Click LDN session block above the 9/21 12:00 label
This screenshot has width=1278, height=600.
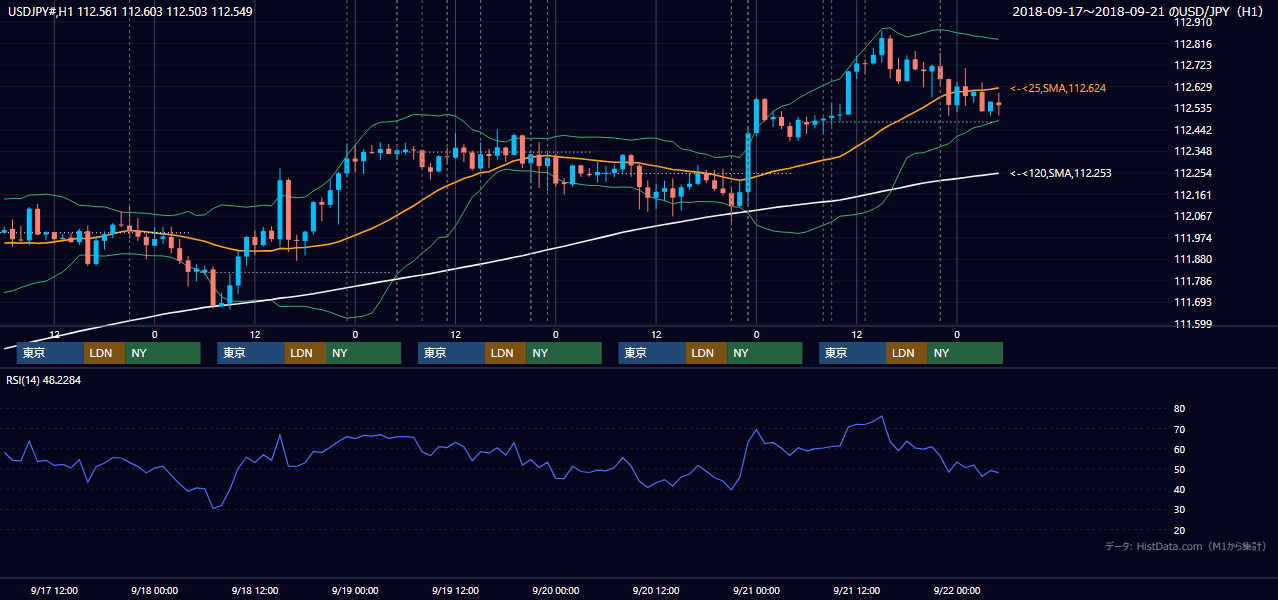tap(907, 353)
